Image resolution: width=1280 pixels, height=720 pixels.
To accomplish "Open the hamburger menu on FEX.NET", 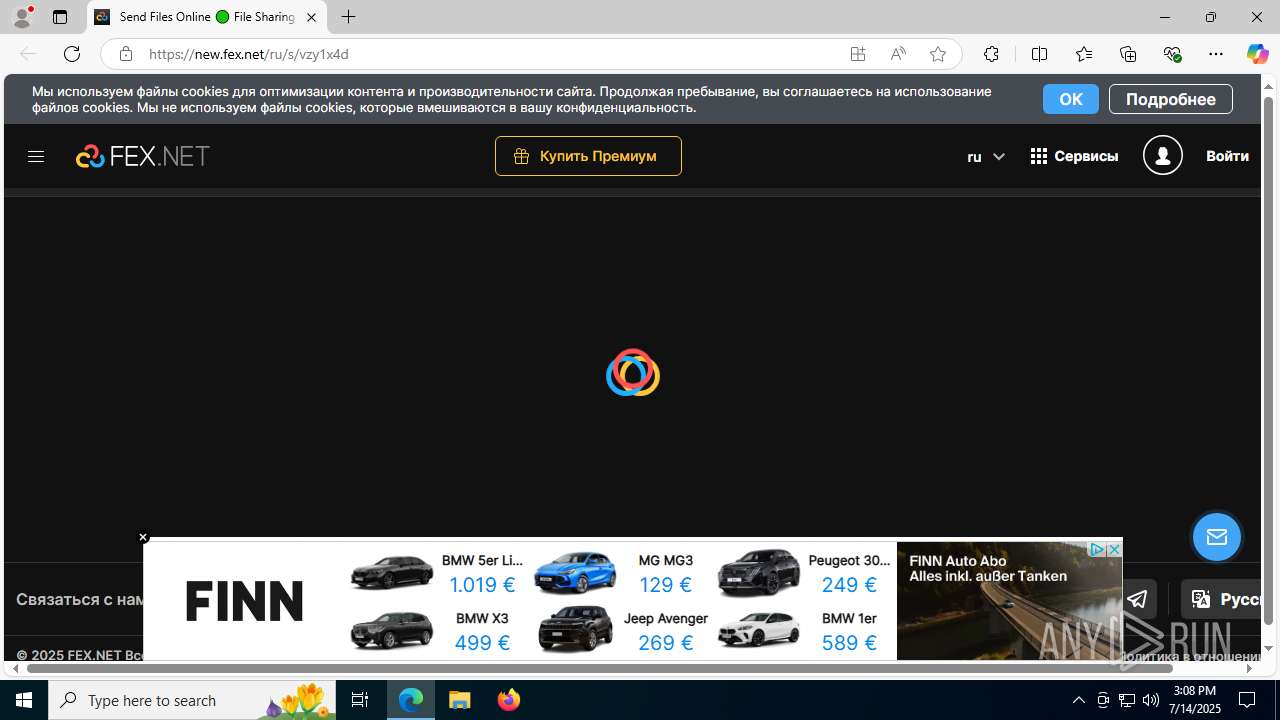I will [36, 156].
